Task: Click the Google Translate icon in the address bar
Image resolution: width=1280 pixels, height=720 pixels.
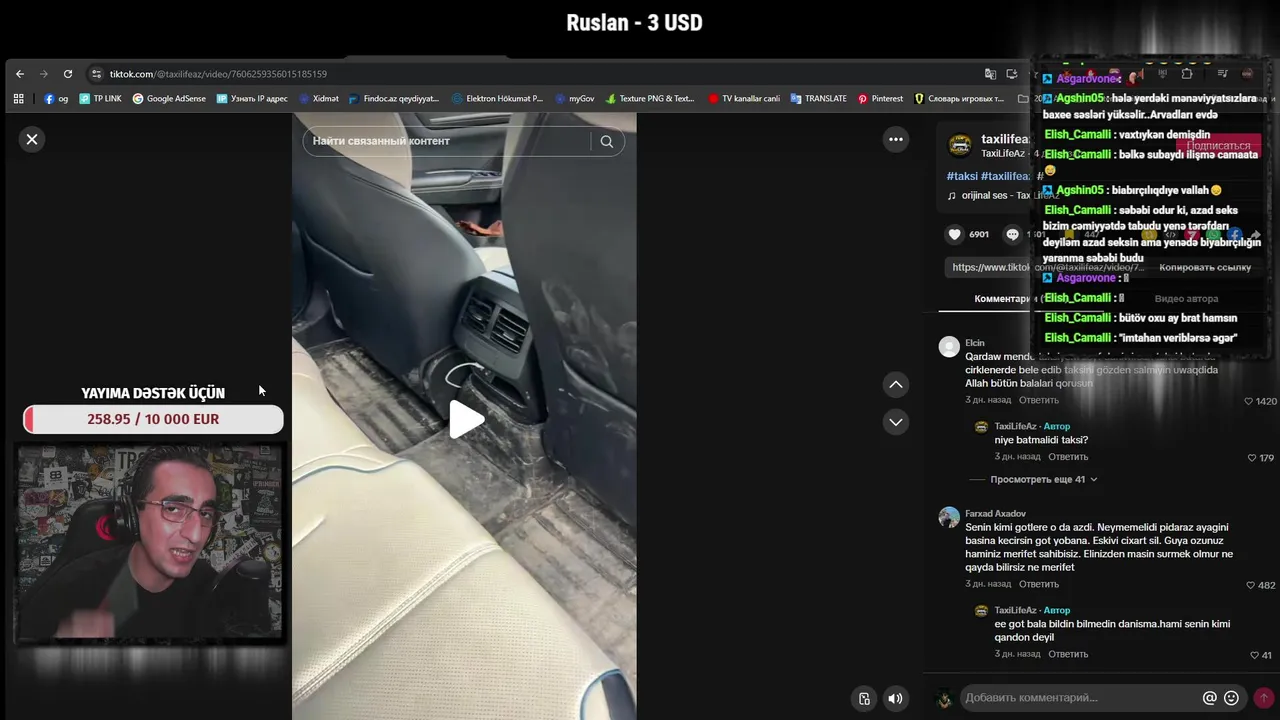Action: pos(990,74)
